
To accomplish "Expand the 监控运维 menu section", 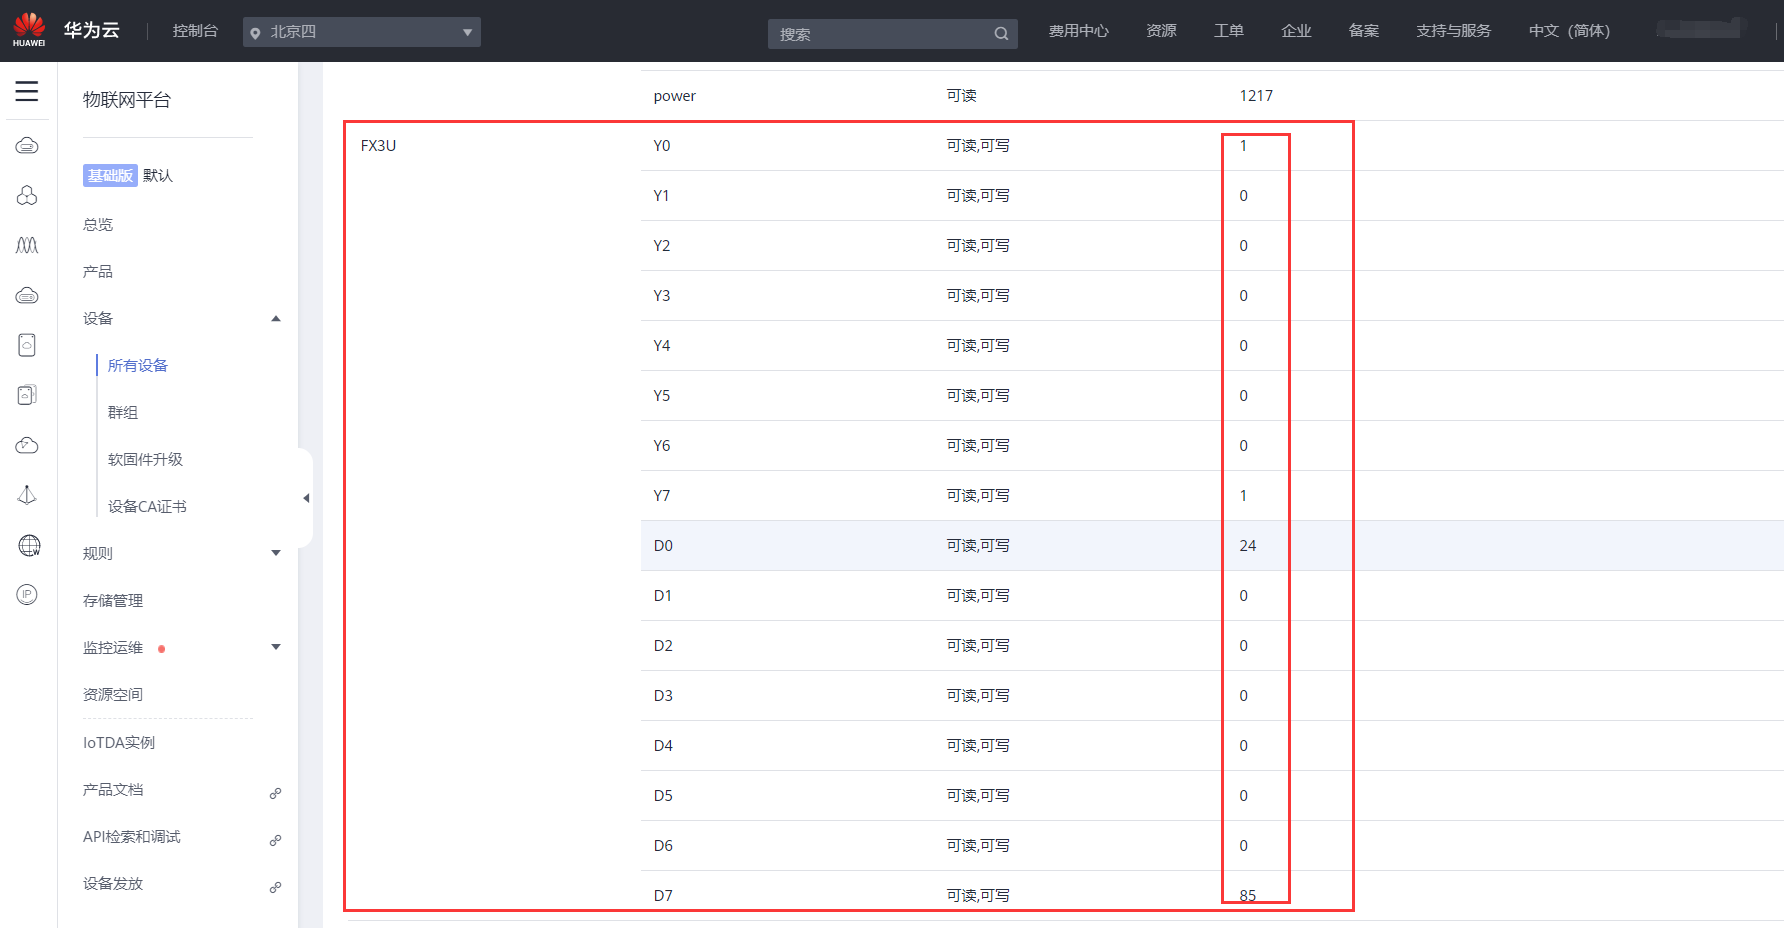I will tap(276, 647).
